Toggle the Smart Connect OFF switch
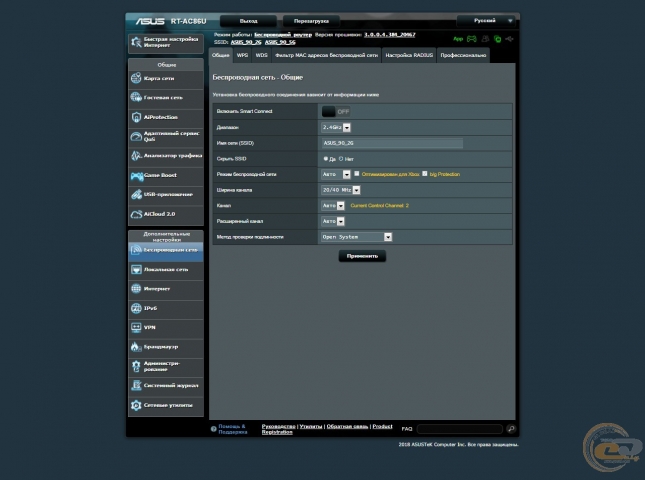This screenshot has width=645, height=480. pyautogui.click(x=336, y=111)
